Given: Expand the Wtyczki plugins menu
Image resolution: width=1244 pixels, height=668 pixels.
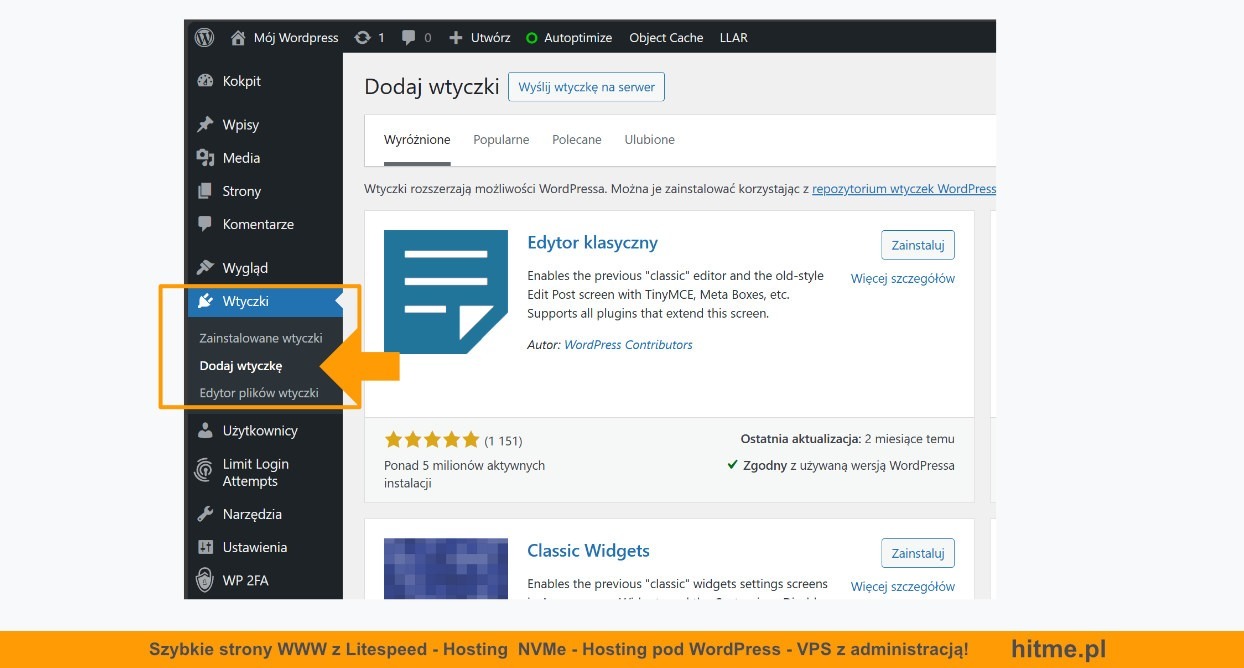Looking at the screenshot, I should pos(245,301).
